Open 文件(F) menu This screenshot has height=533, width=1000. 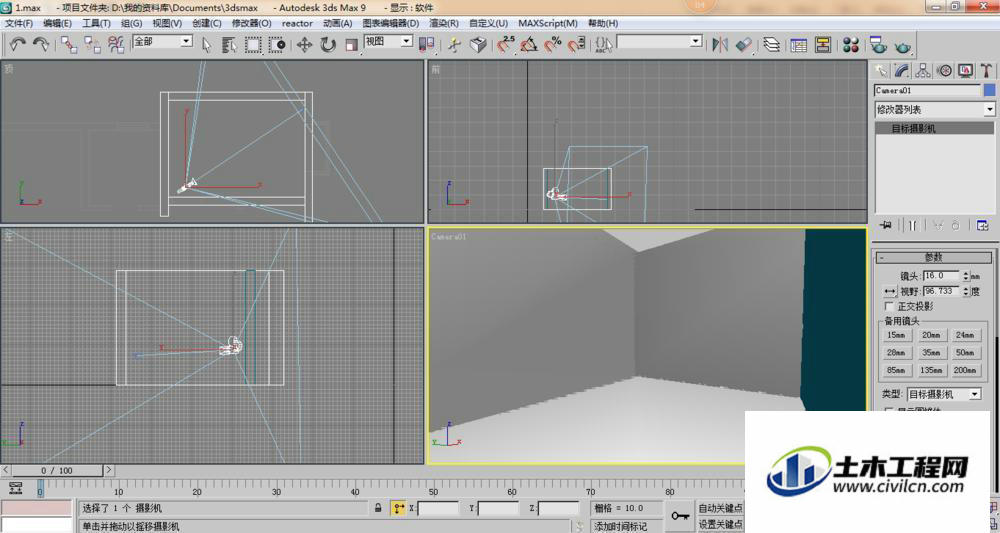(18, 23)
